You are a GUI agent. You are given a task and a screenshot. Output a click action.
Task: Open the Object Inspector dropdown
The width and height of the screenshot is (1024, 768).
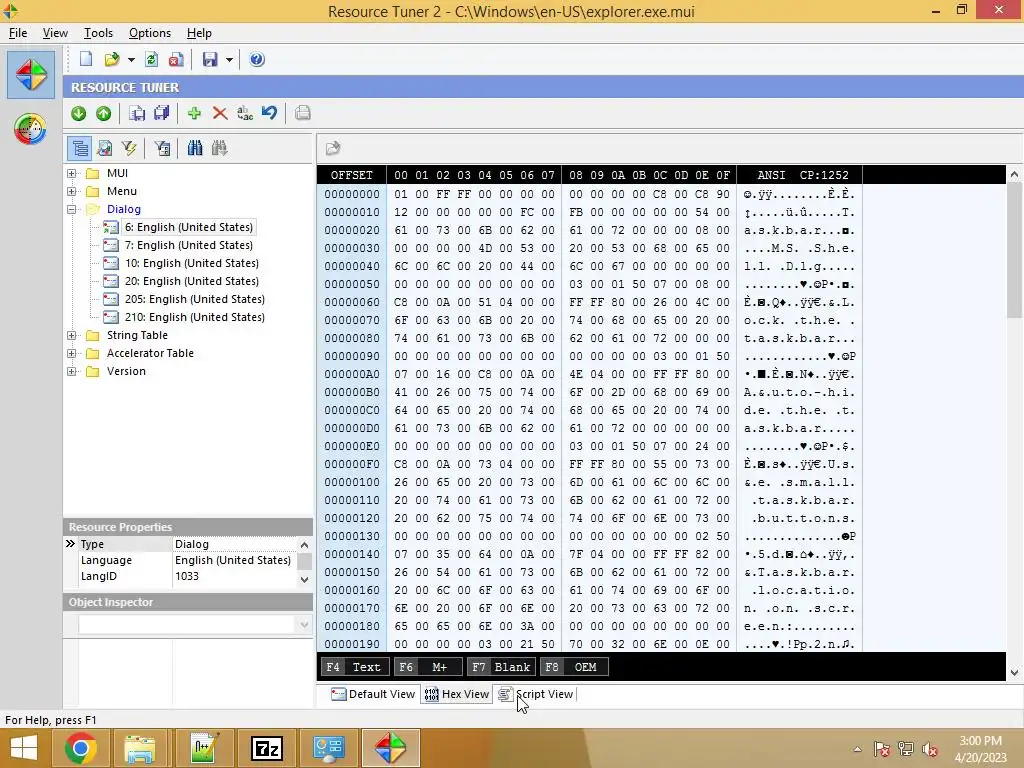coord(304,625)
